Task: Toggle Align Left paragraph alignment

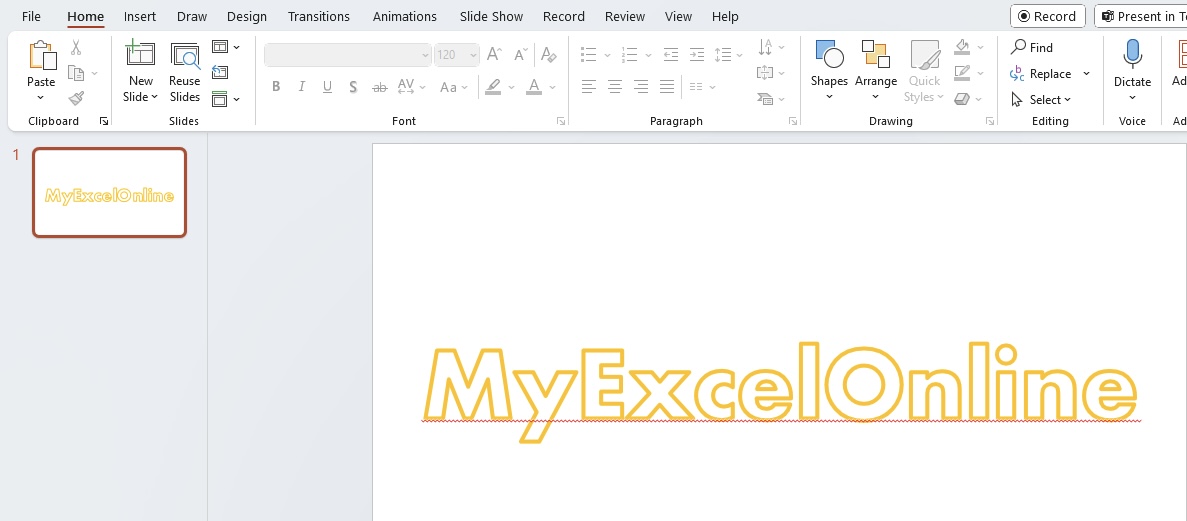Action: 589,87
